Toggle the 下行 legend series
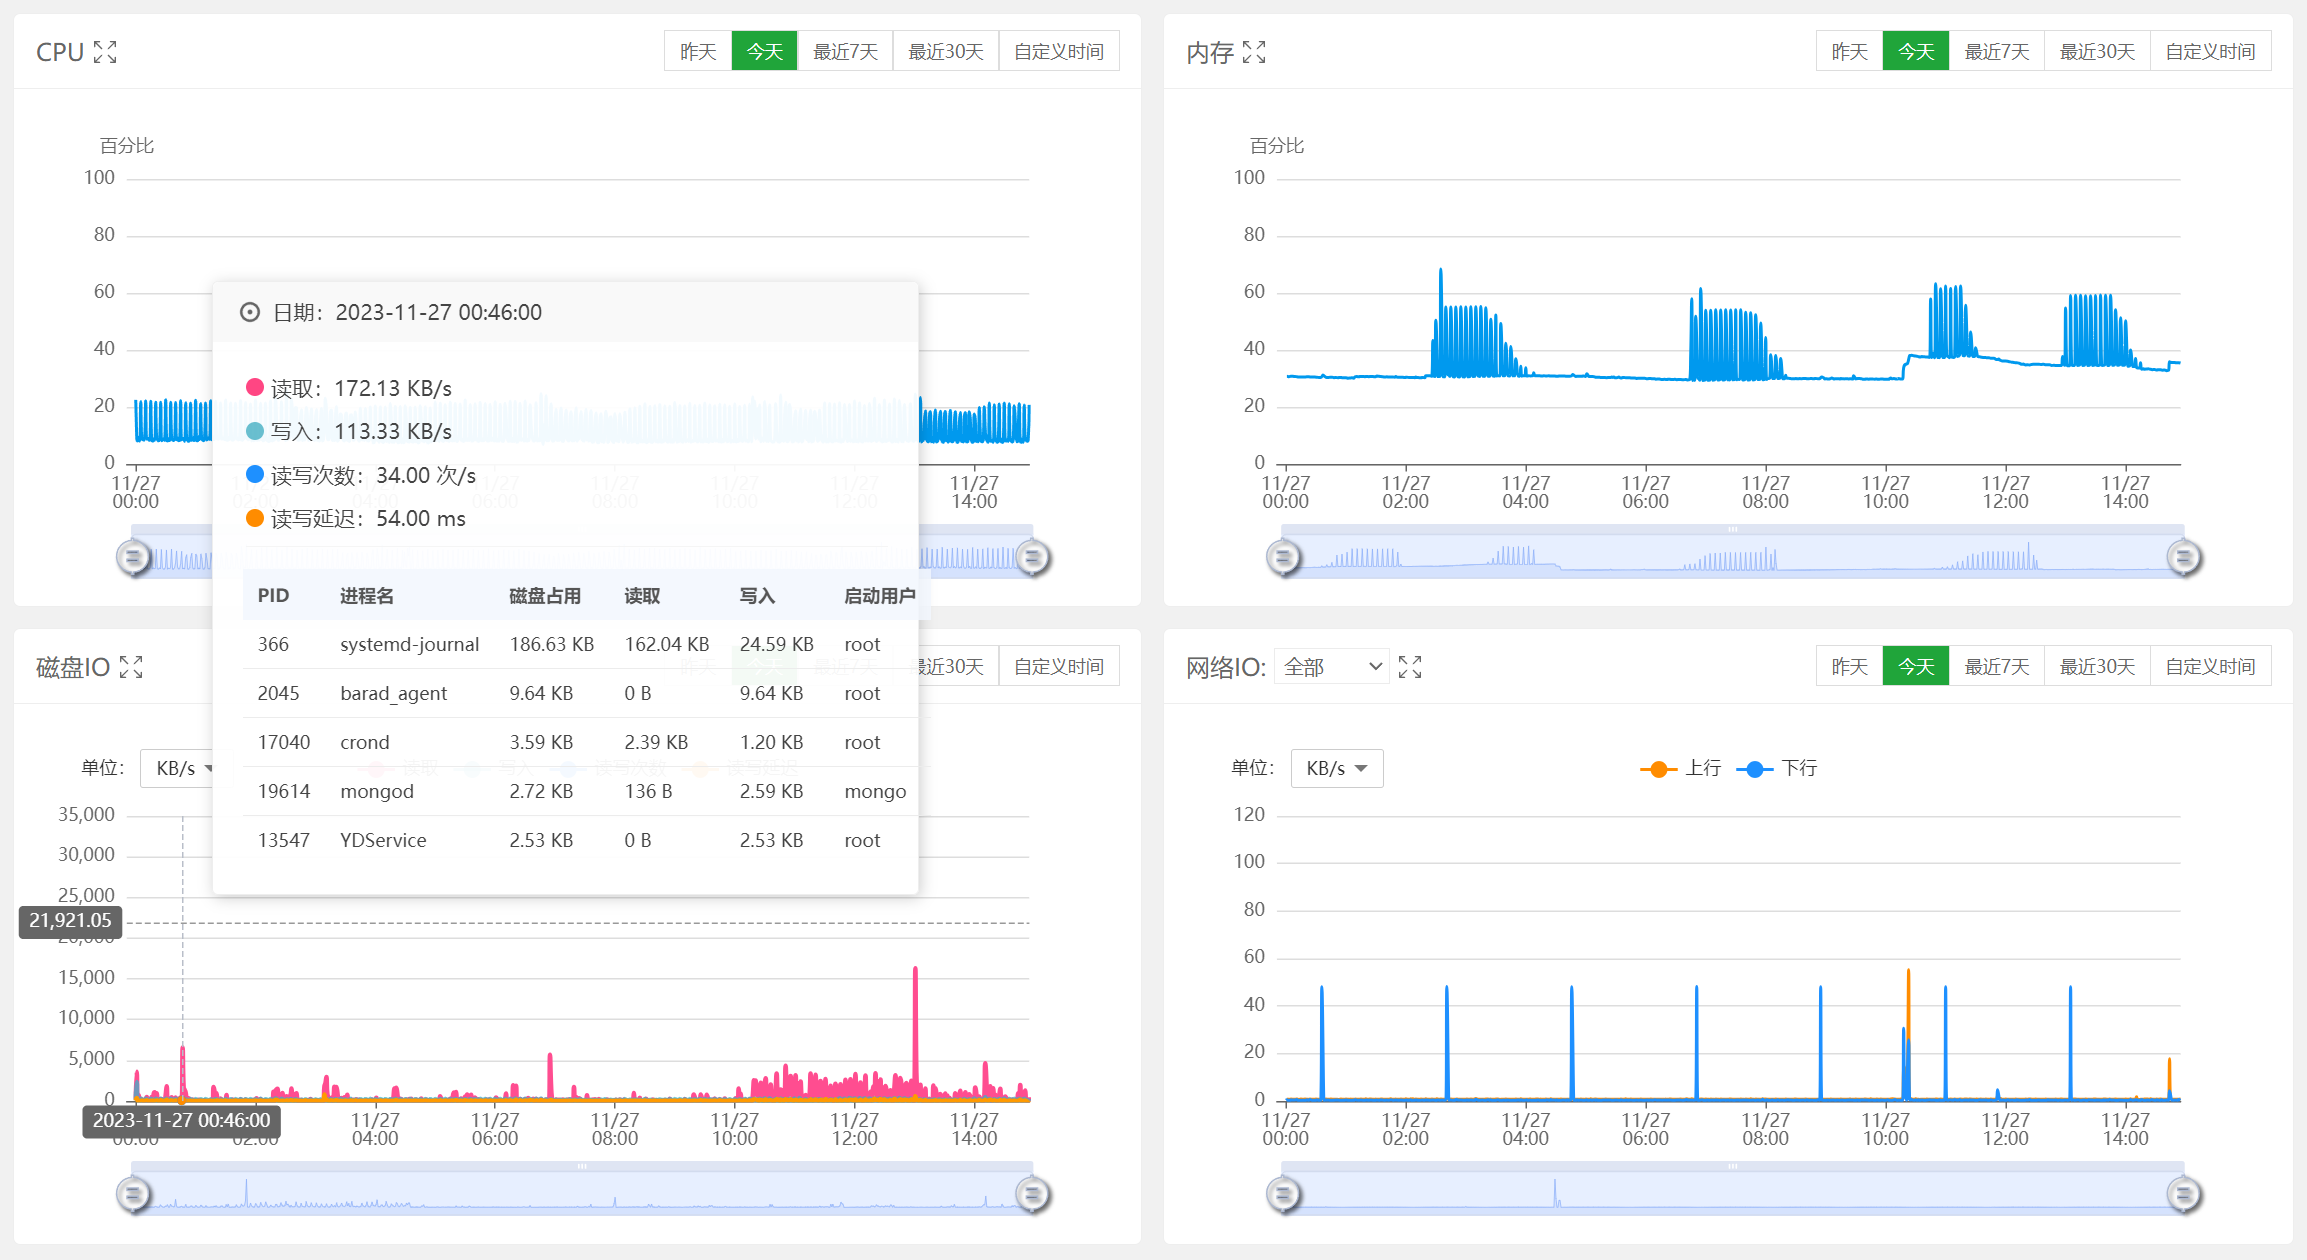The image size is (2307, 1260). click(1778, 768)
